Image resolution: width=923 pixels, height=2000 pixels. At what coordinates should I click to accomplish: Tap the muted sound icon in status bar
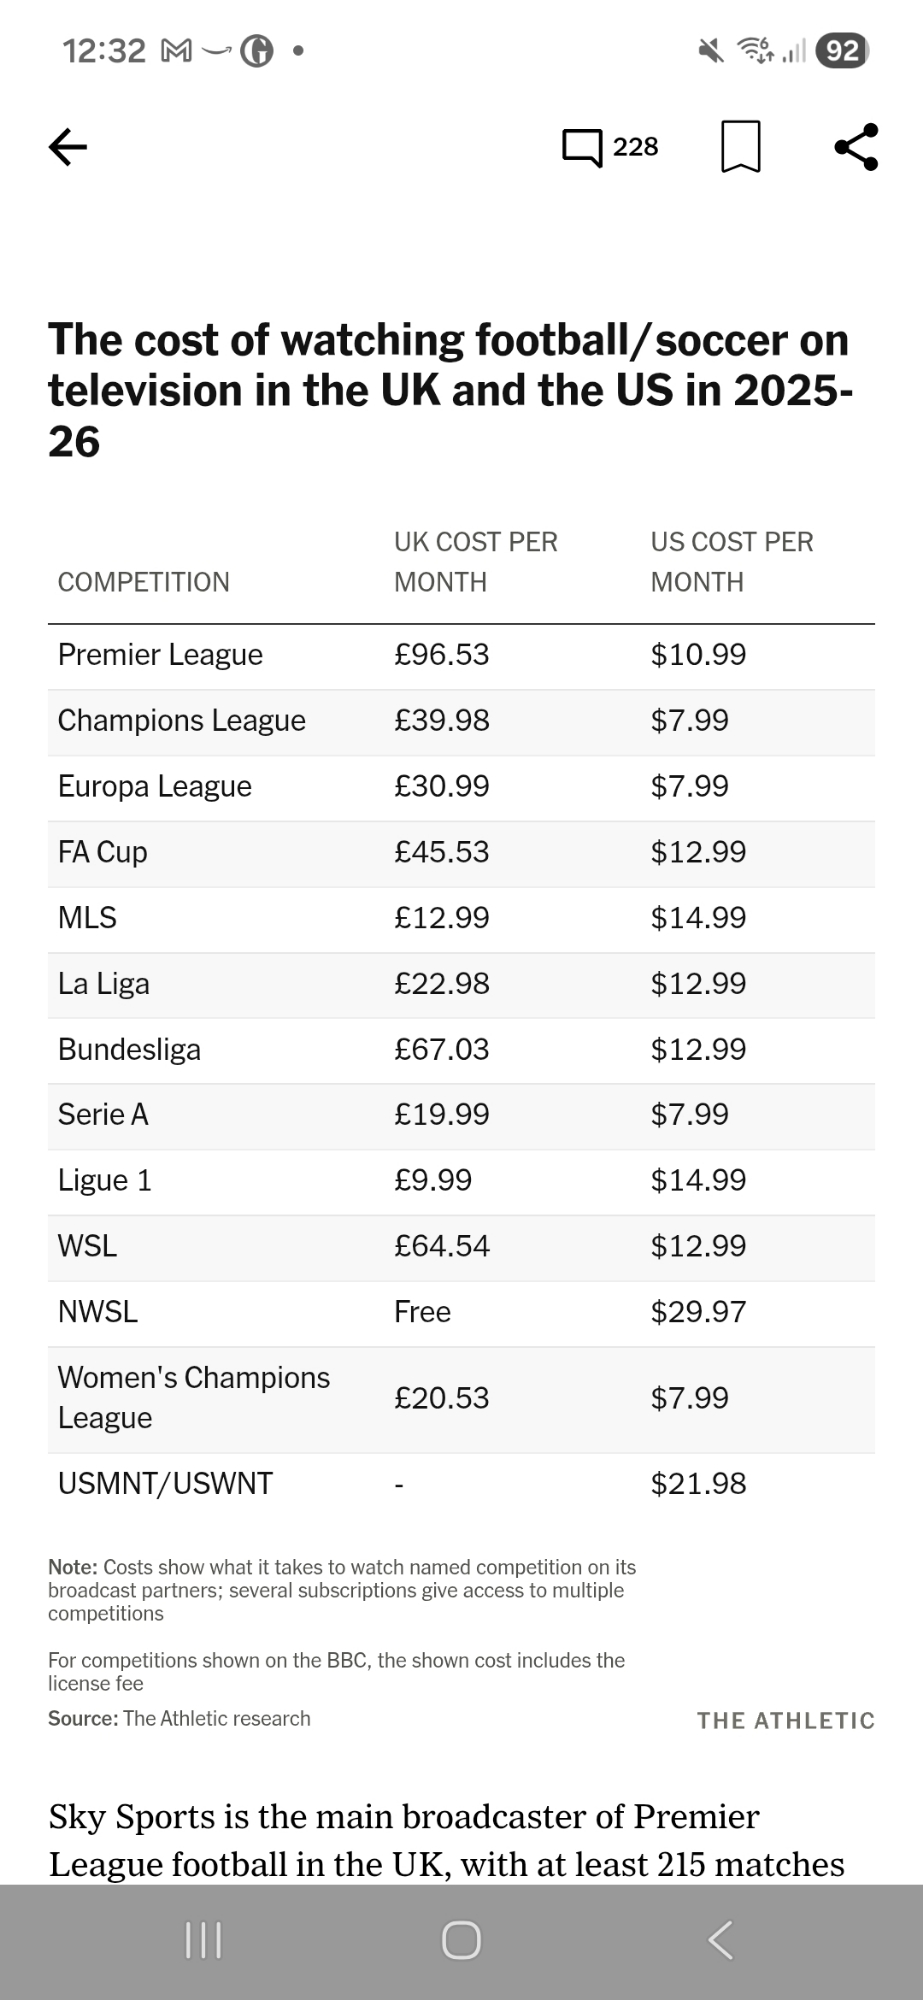coord(711,50)
